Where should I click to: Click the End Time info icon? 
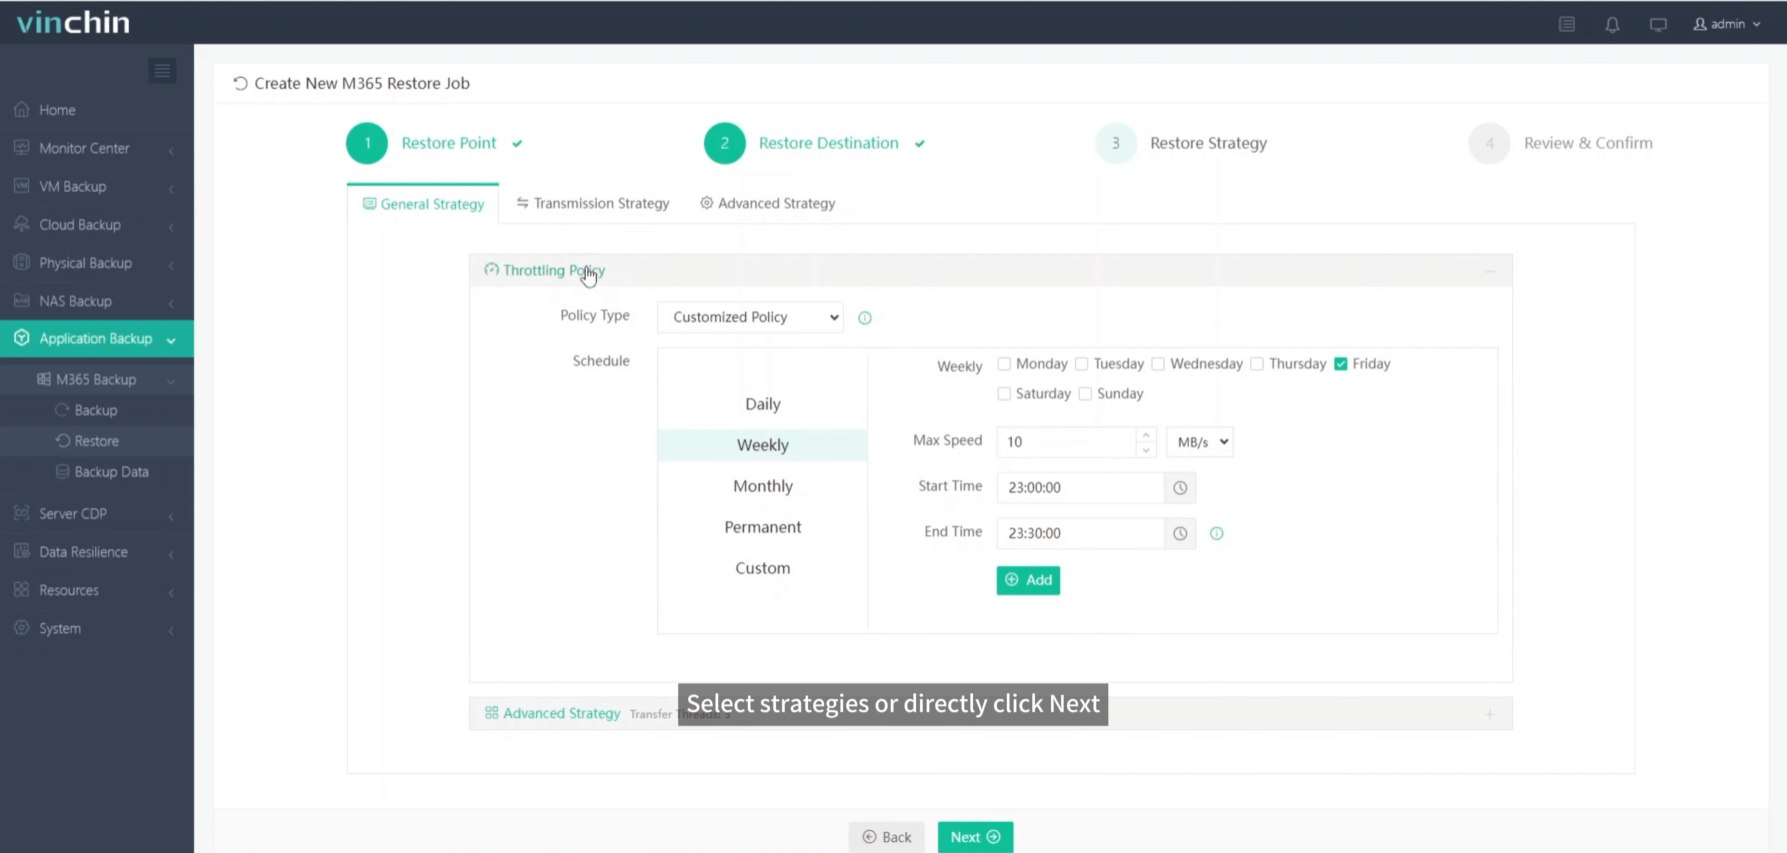click(1217, 533)
